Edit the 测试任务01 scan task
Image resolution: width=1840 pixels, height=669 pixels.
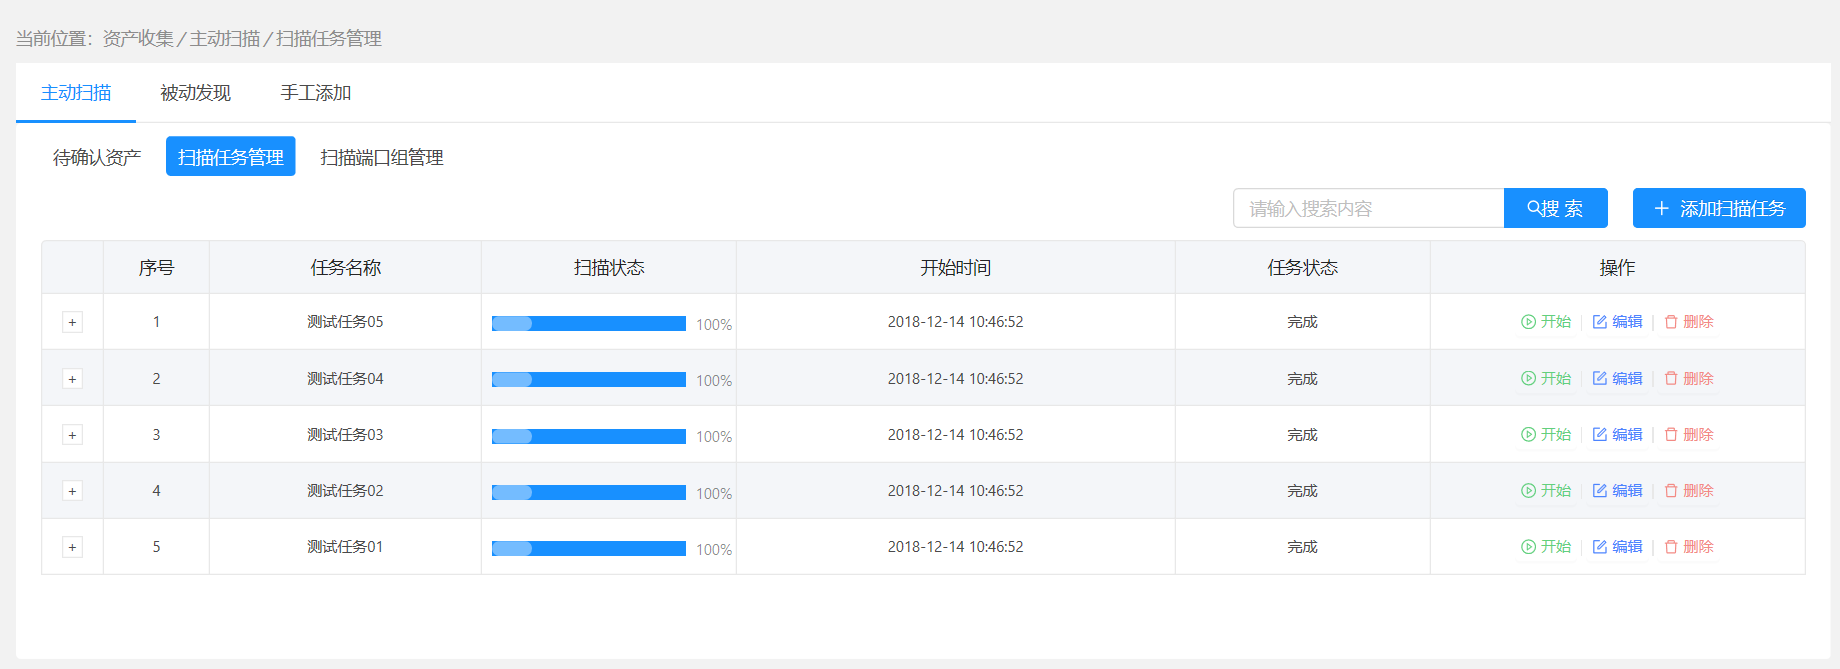pyautogui.click(x=1617, y=547)
